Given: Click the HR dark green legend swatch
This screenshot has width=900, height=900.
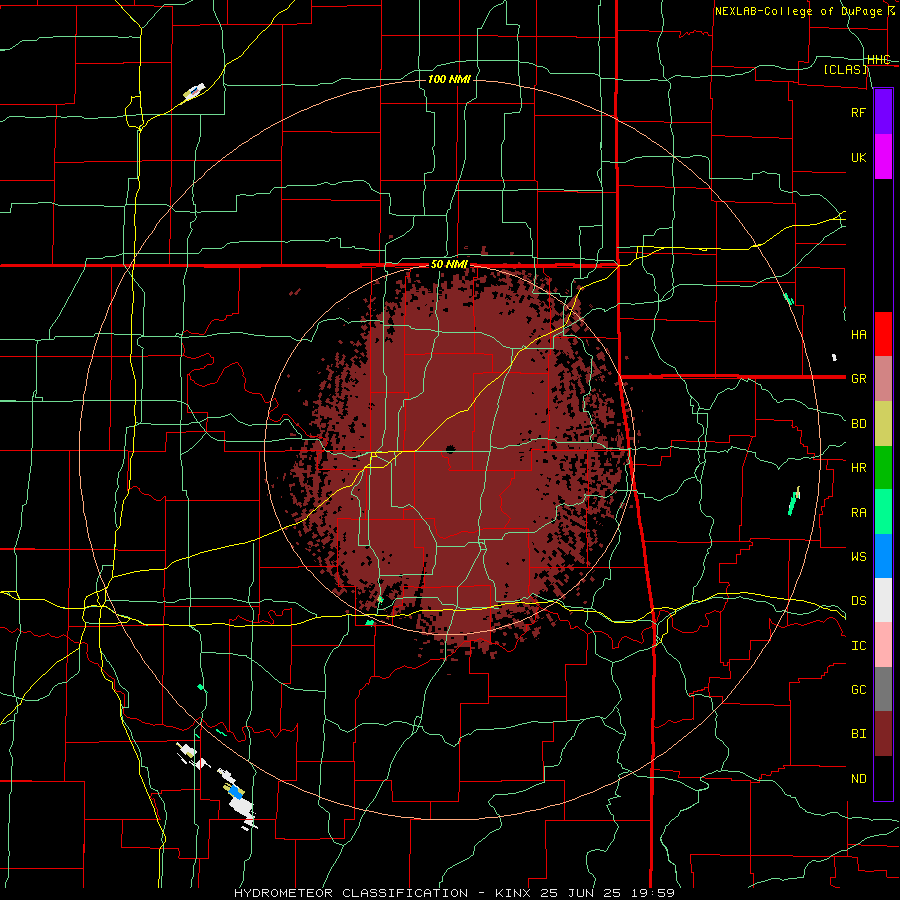Looking at the screenshot, I should point(883,468).
